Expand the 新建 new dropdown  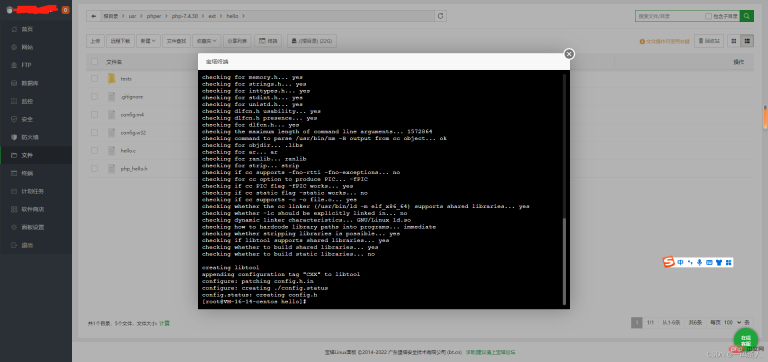tap(148, 41)
